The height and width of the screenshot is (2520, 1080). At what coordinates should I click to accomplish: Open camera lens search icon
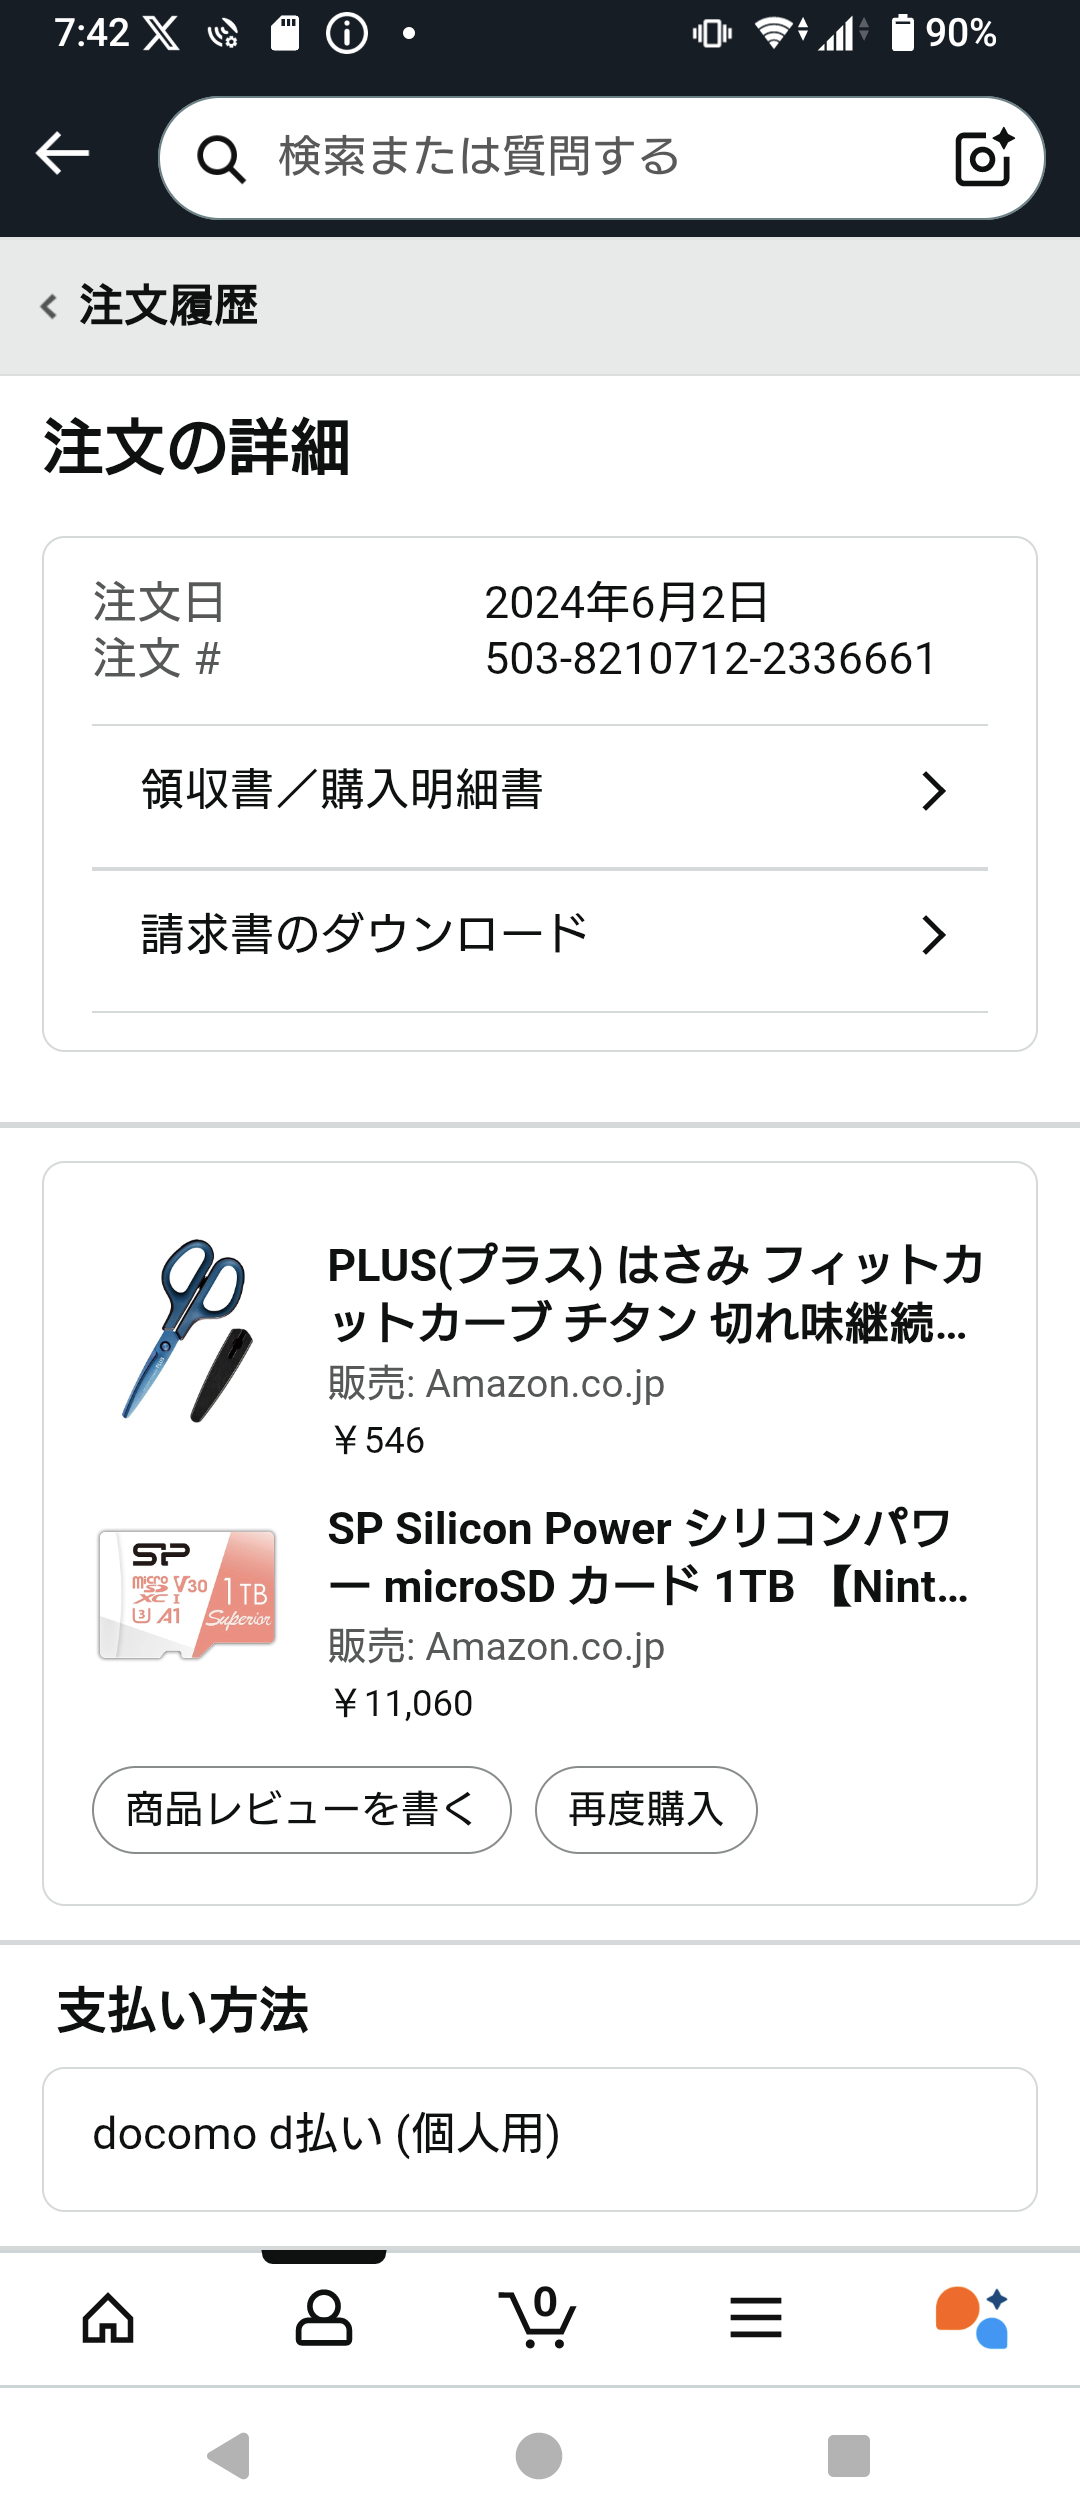[x=984, y=158]
